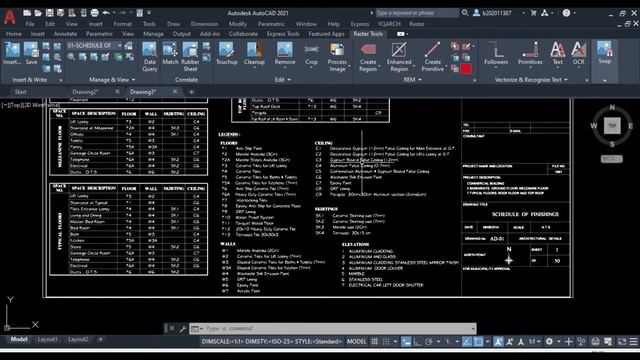640x360 pixels.
Task: Open the Process Image tool
Action: tap(337, 57)
